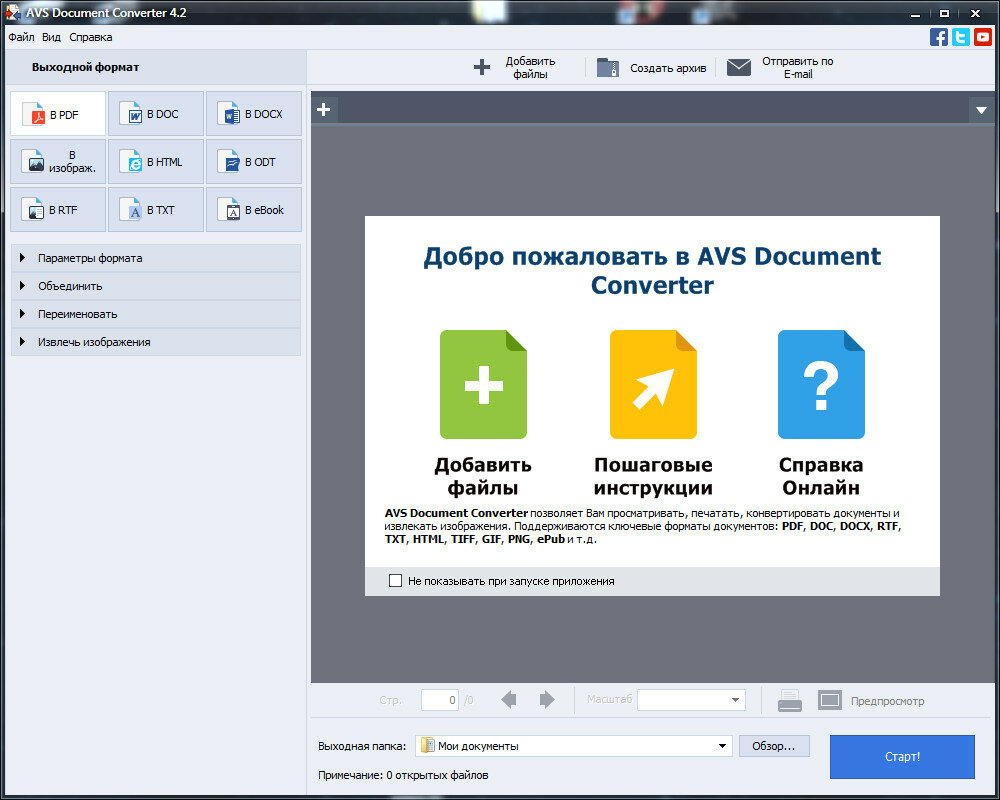Image resolution: width=1000 pixels, height=800 pixels.
Task: Click Примечание: 0 открытых файлов text
Action: pos(403,775)
